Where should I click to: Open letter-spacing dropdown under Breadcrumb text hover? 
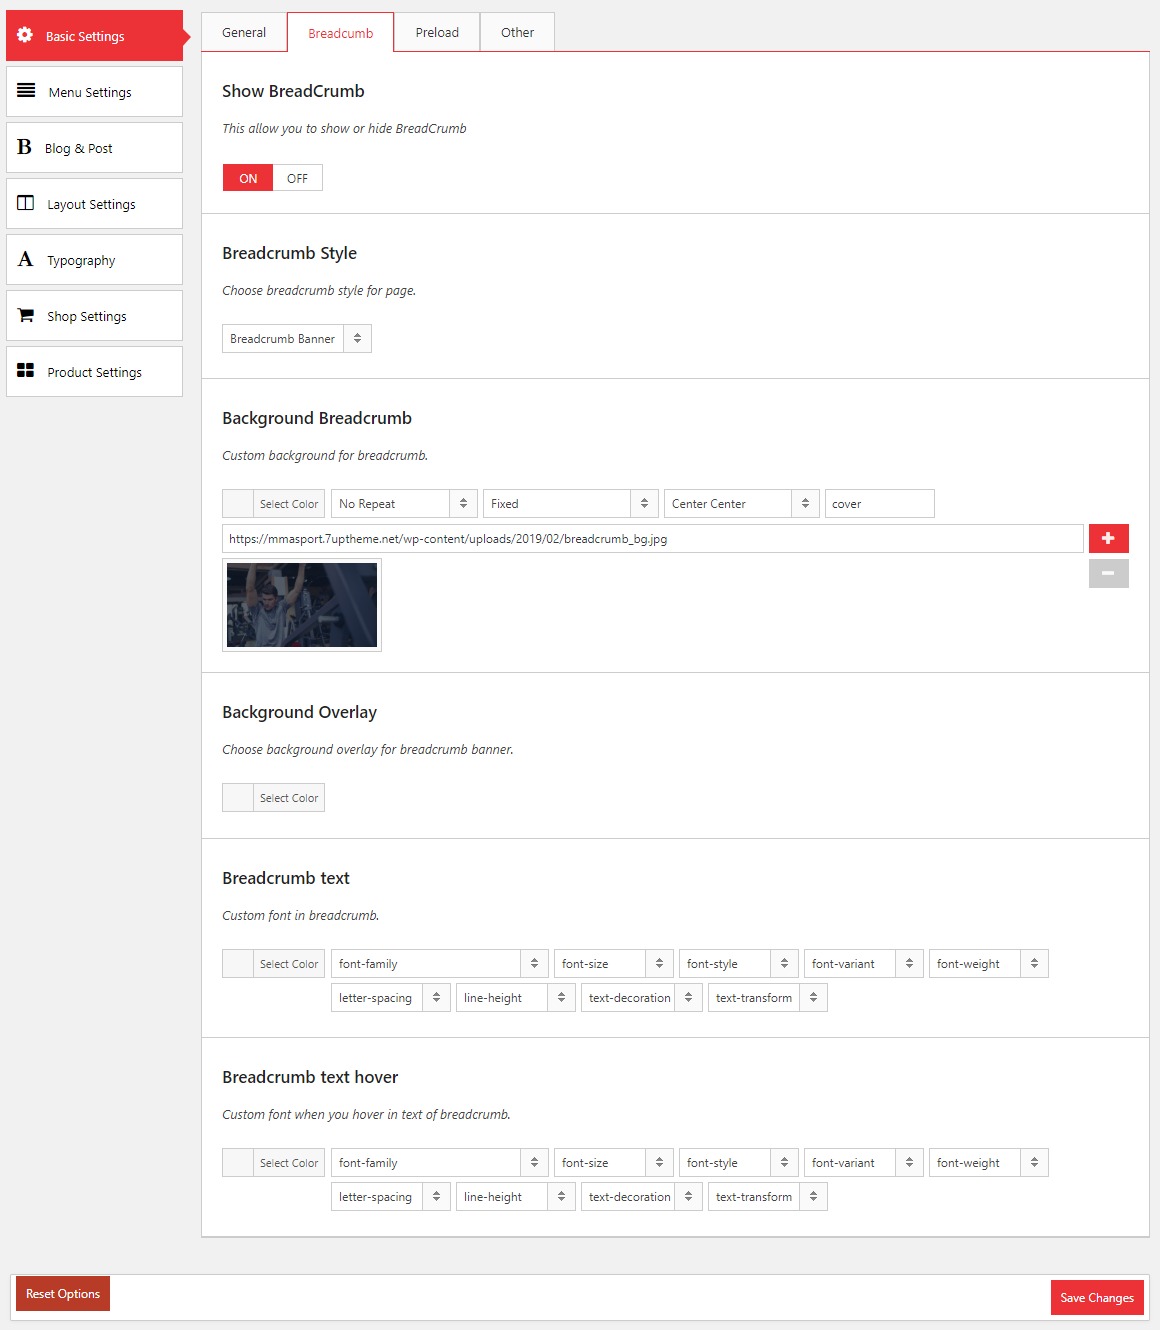tap(391, 1196)
